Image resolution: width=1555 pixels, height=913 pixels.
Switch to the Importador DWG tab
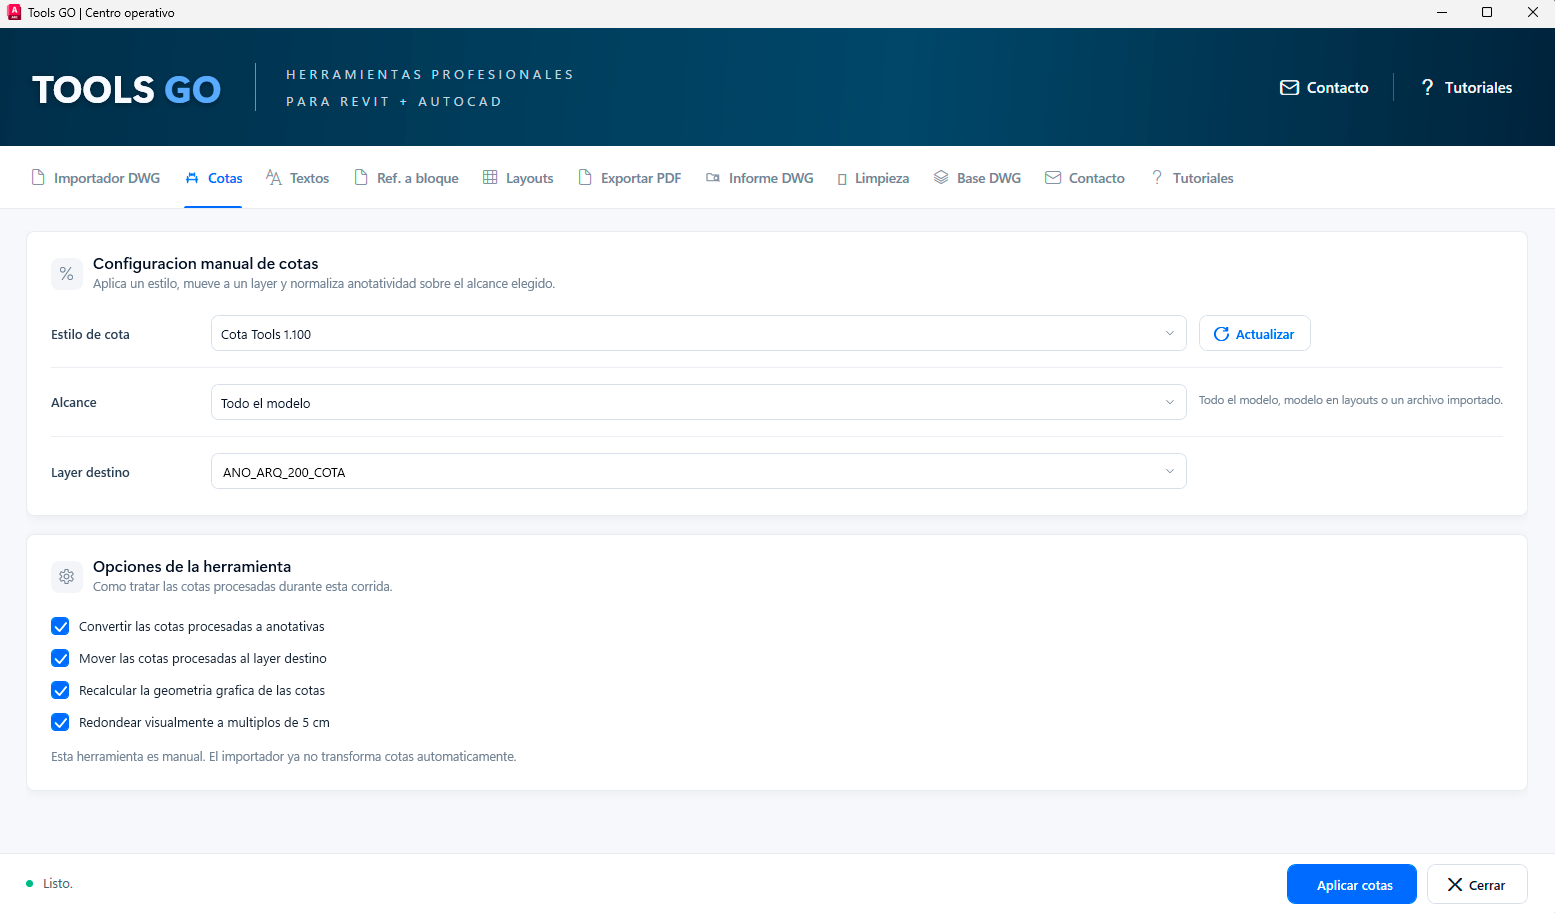click(x=96, y=178)
